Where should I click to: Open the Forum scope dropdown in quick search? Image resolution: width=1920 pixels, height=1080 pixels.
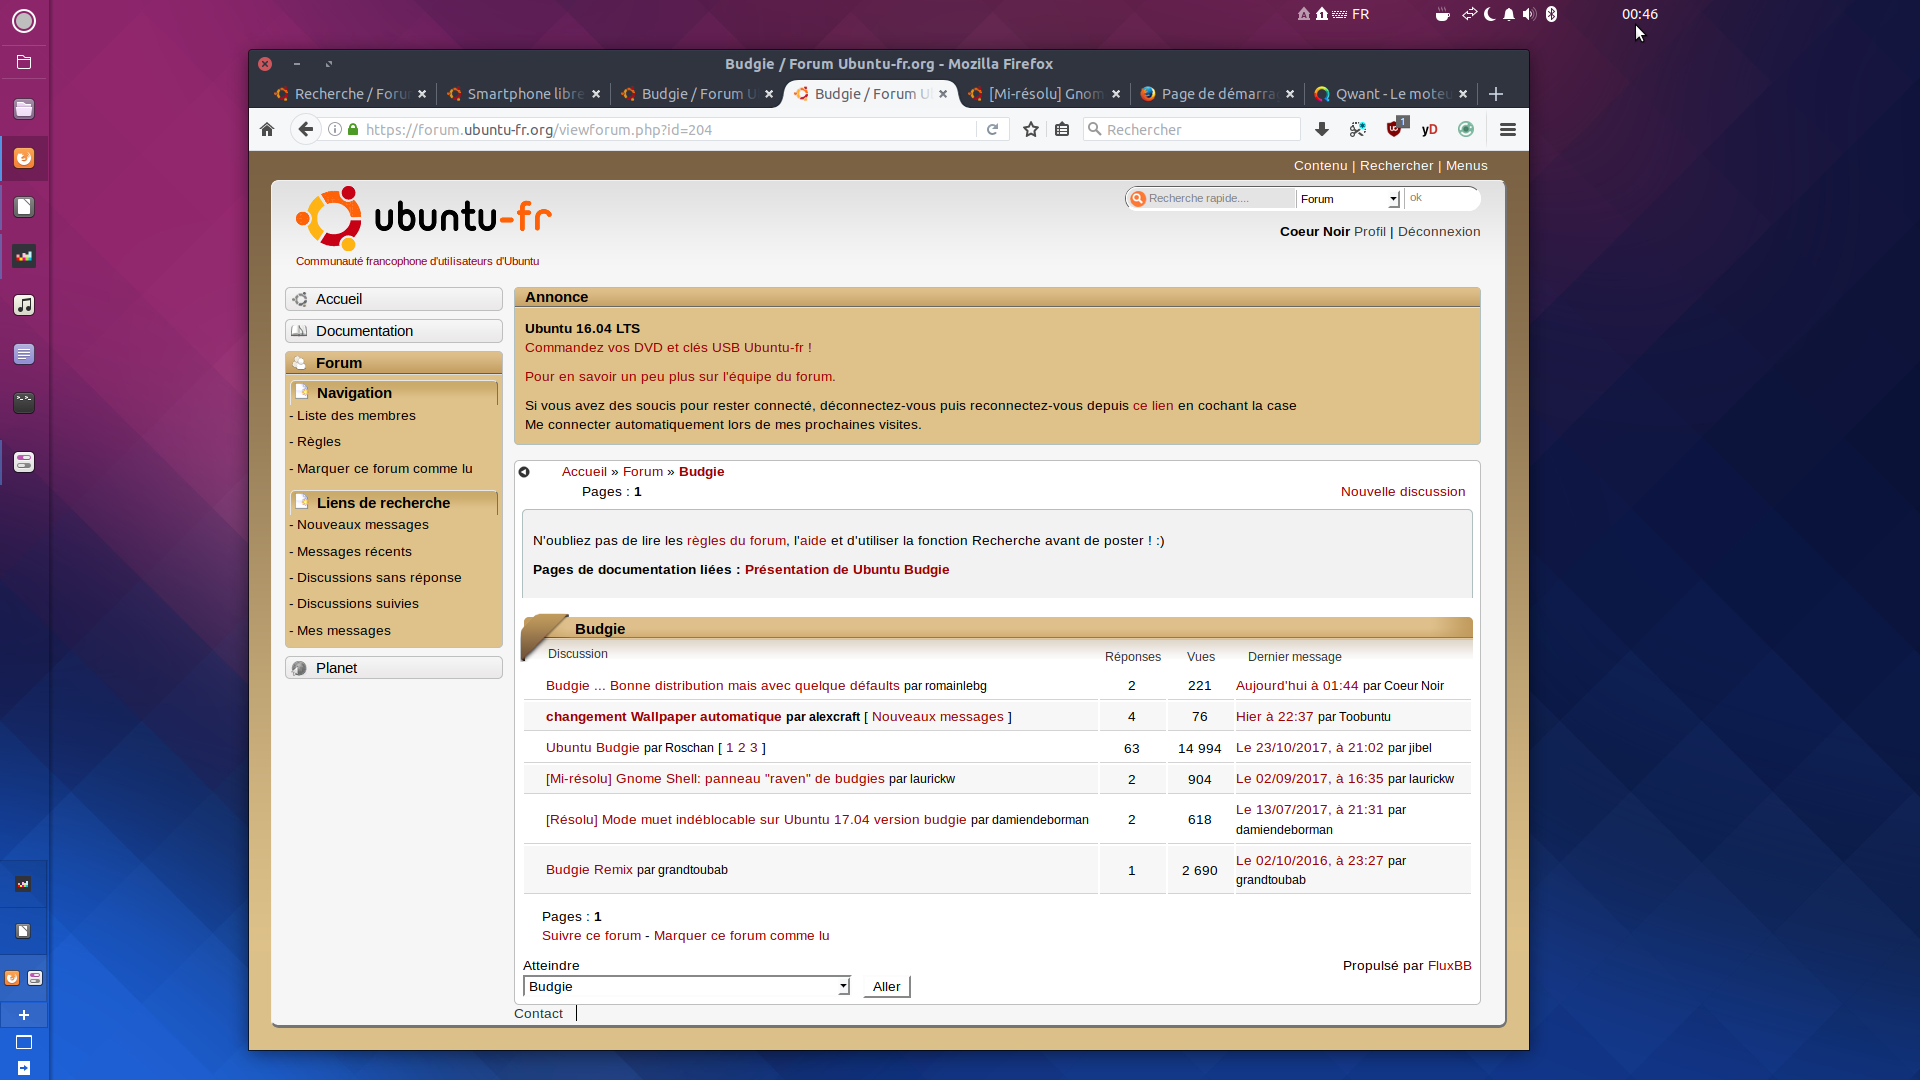(x=1348, y=199)
